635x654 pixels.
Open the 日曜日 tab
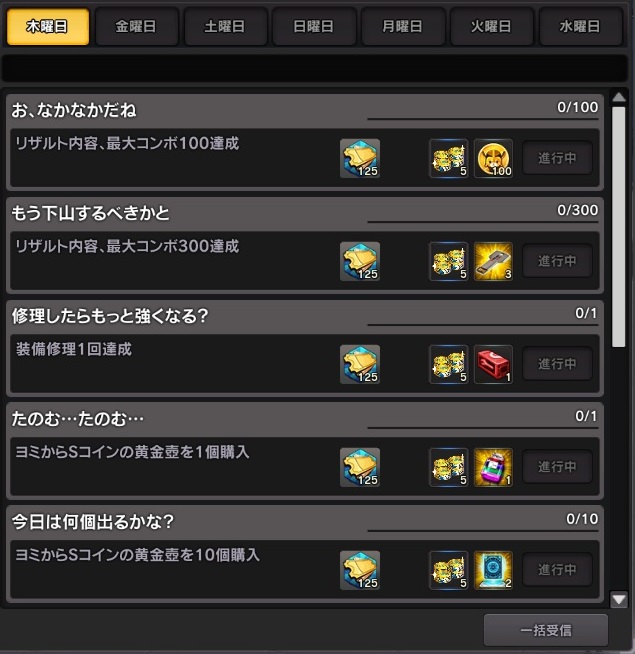coord(314,27)
